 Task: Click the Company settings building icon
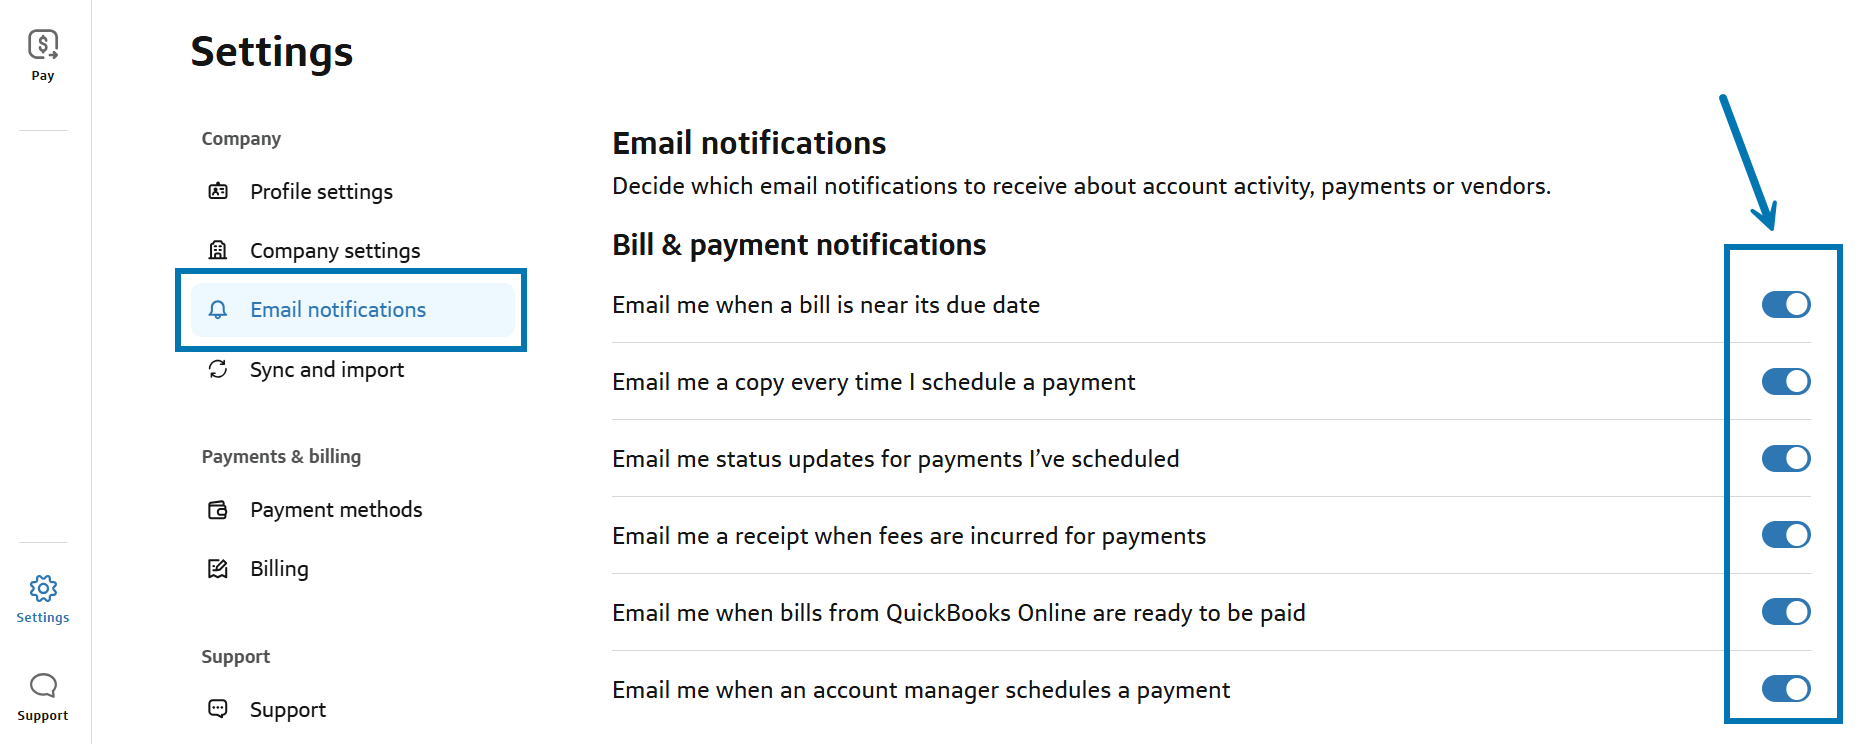tap(218, 250)
